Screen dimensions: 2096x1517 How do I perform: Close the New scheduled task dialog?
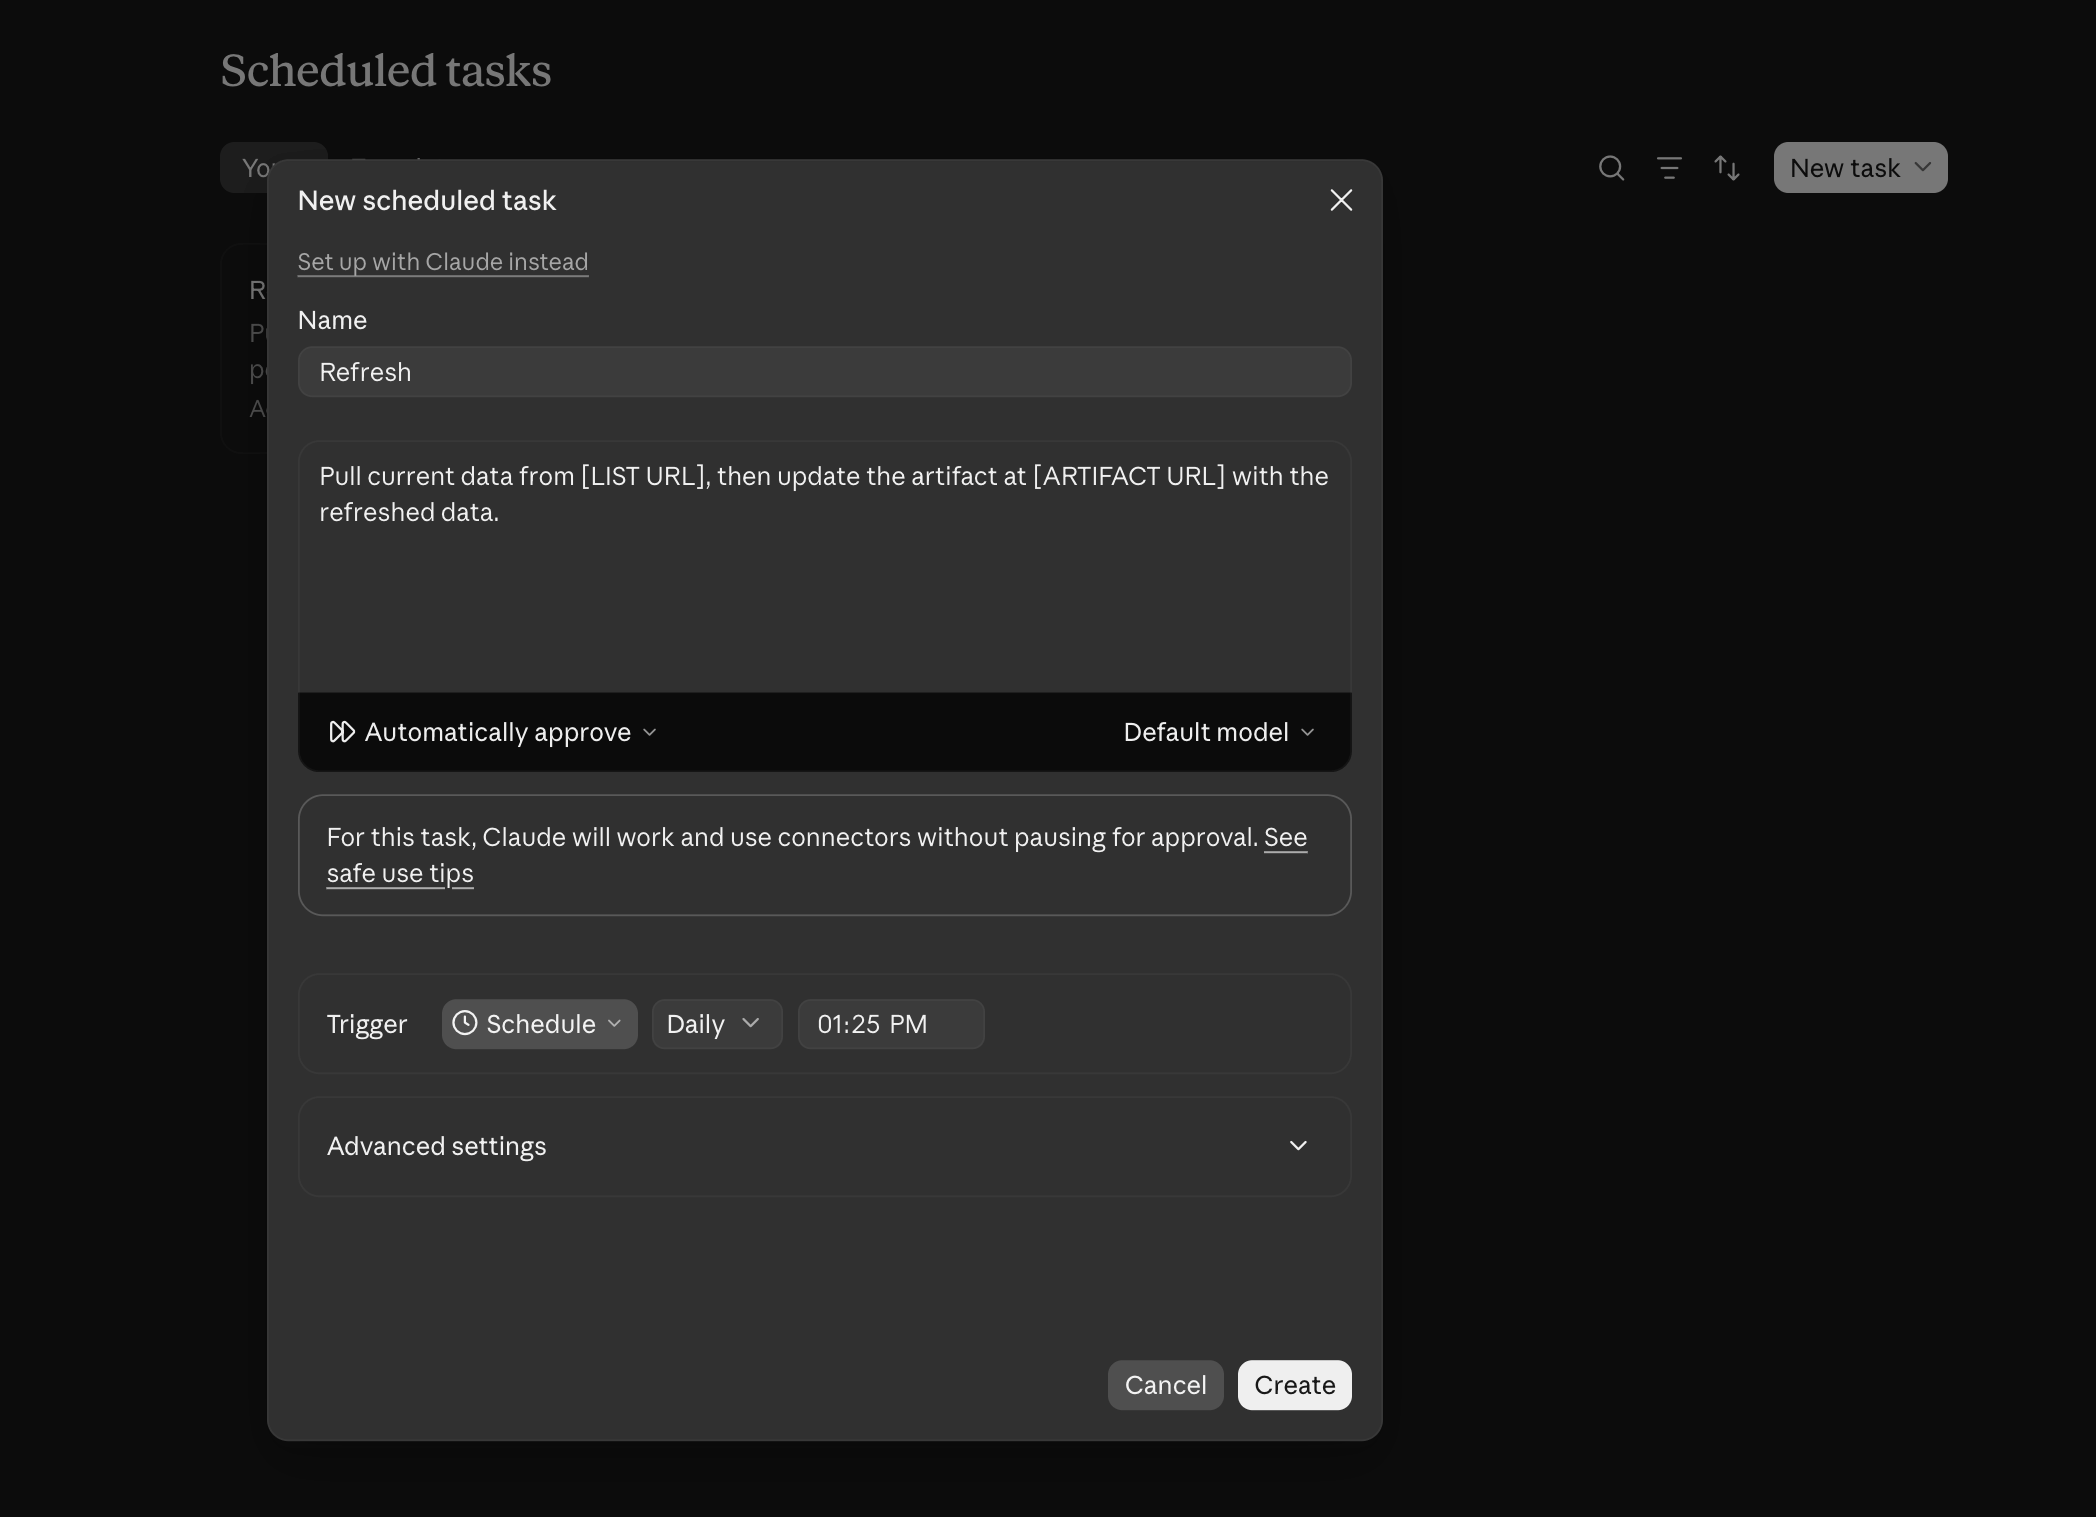[1341, 200]
